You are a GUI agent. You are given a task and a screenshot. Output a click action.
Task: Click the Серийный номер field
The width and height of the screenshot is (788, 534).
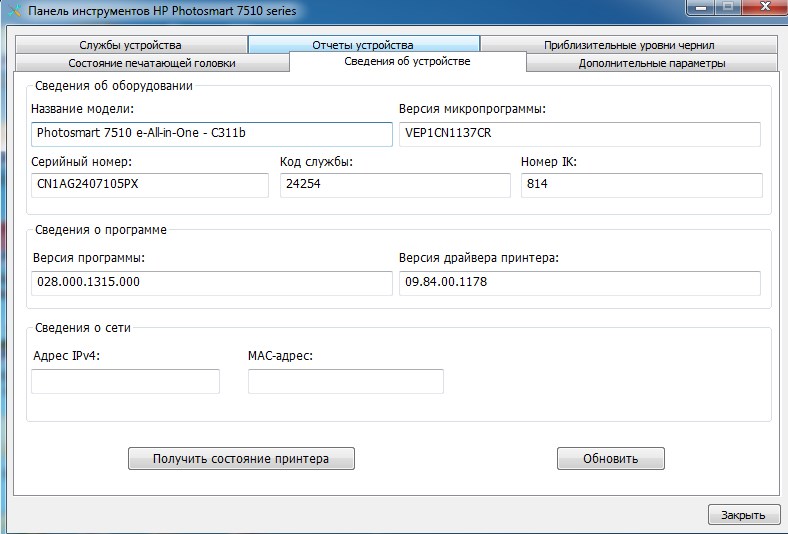tap(150, 185)
